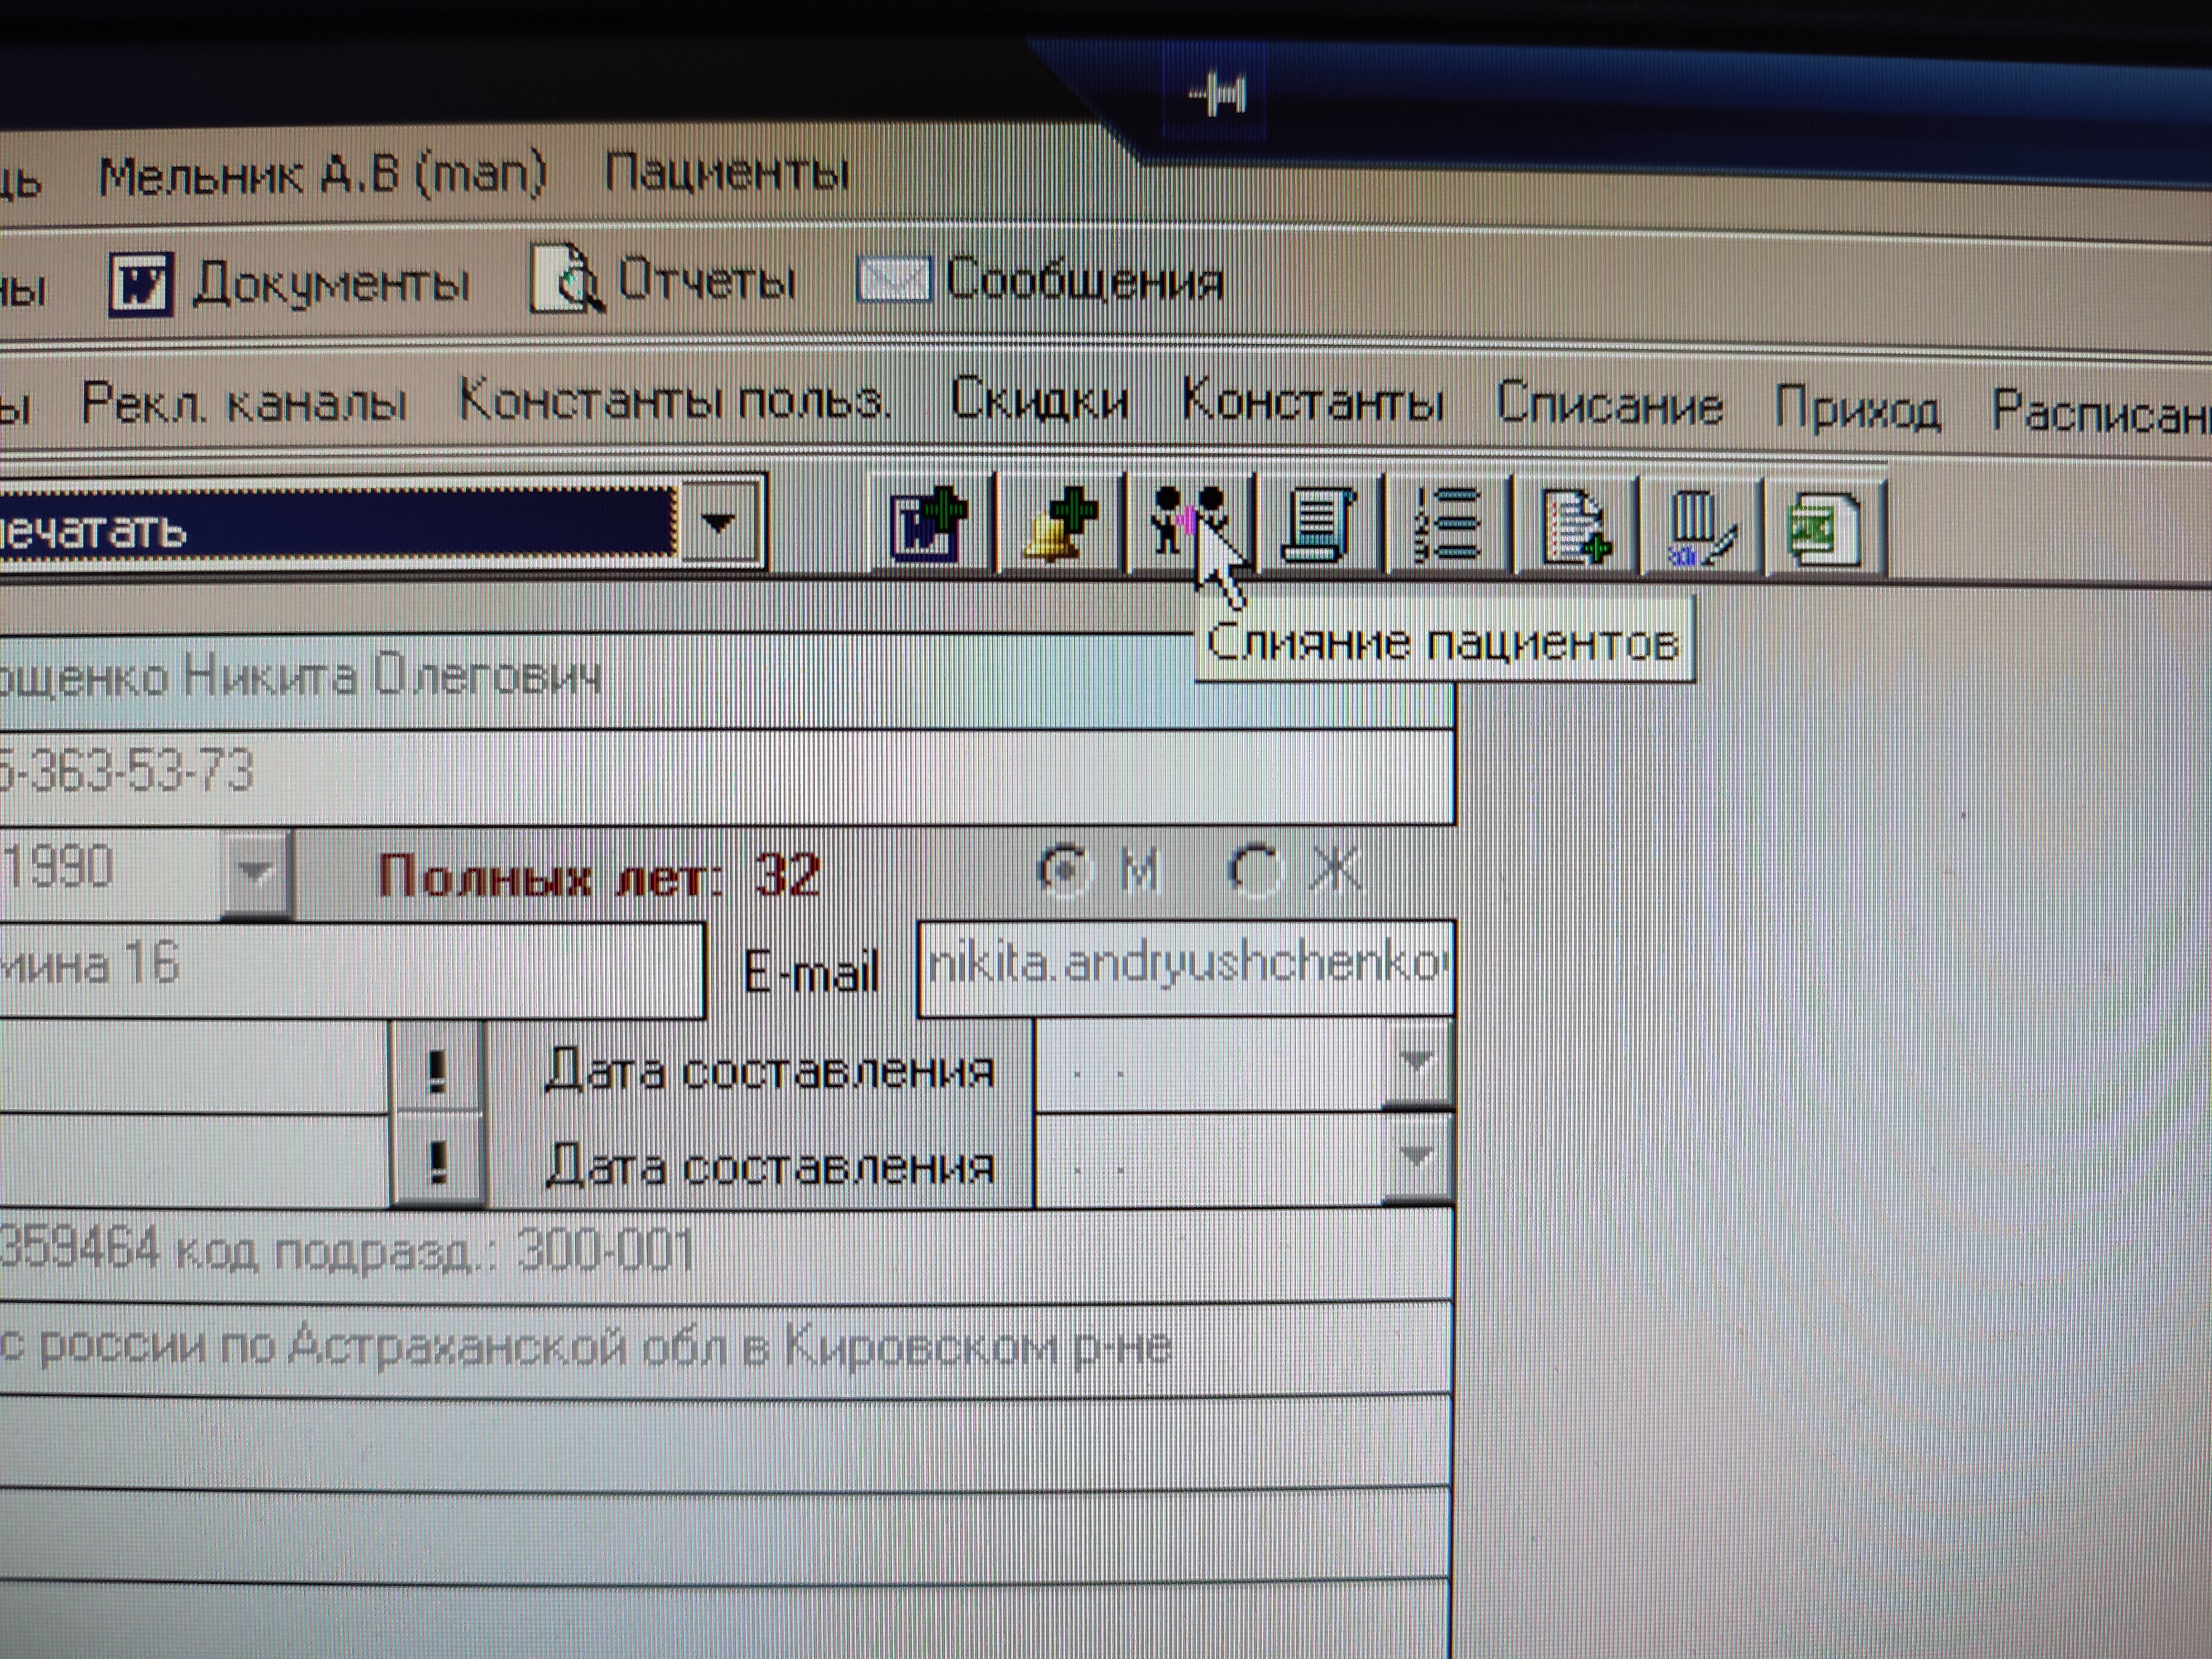Select the Ж gender radio button

(1253, 870)
